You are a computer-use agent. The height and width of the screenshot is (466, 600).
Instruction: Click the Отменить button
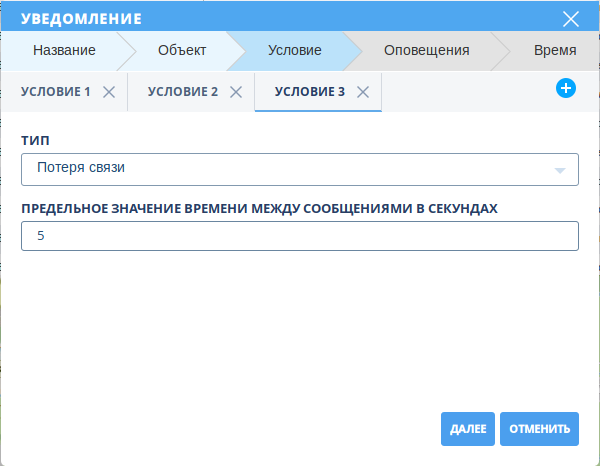(539, 429)
